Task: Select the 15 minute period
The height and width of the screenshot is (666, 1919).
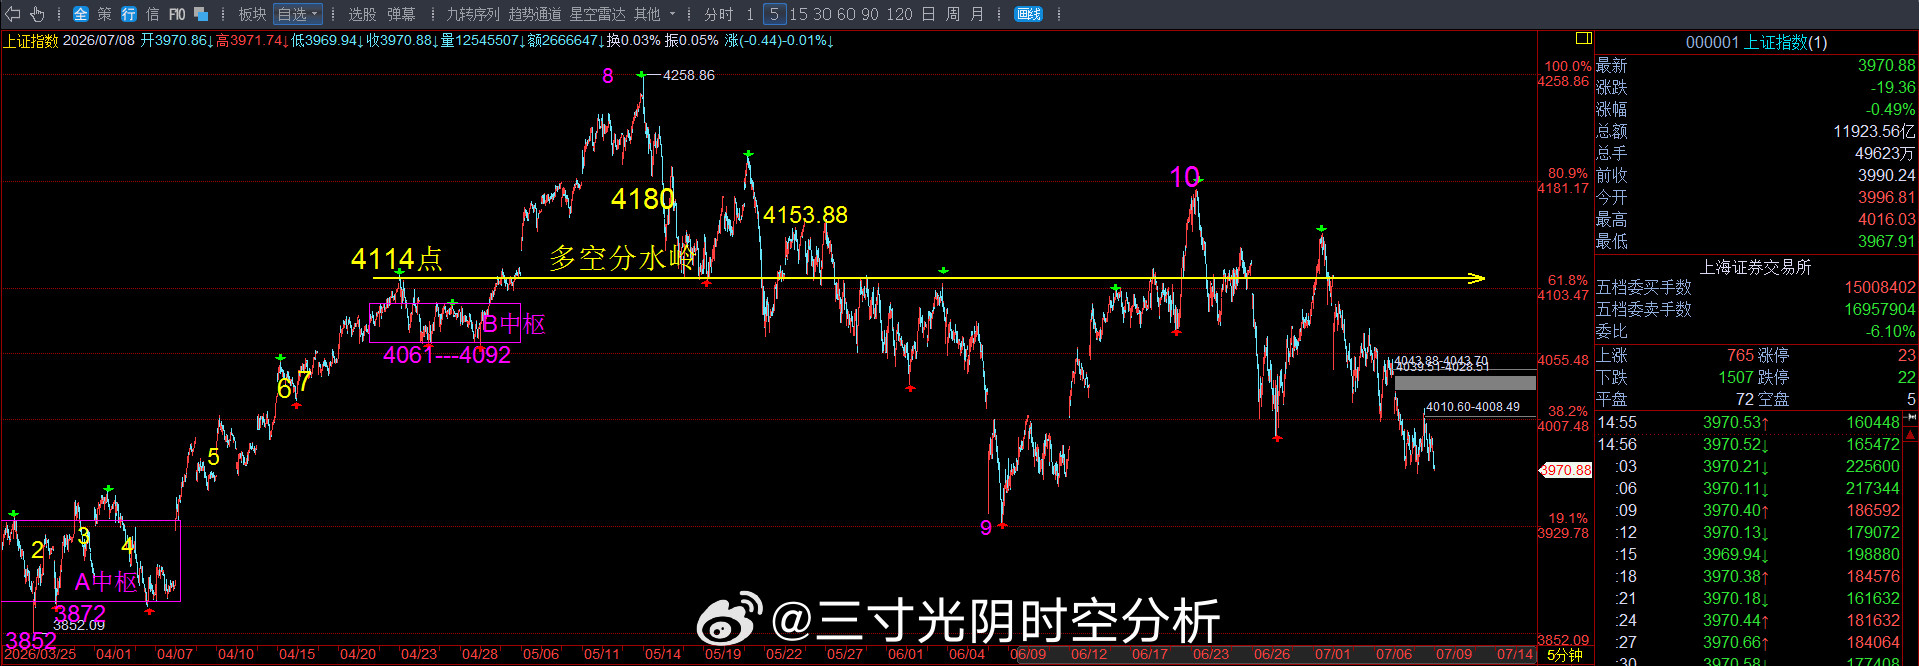Action: (x=798, y=14)
